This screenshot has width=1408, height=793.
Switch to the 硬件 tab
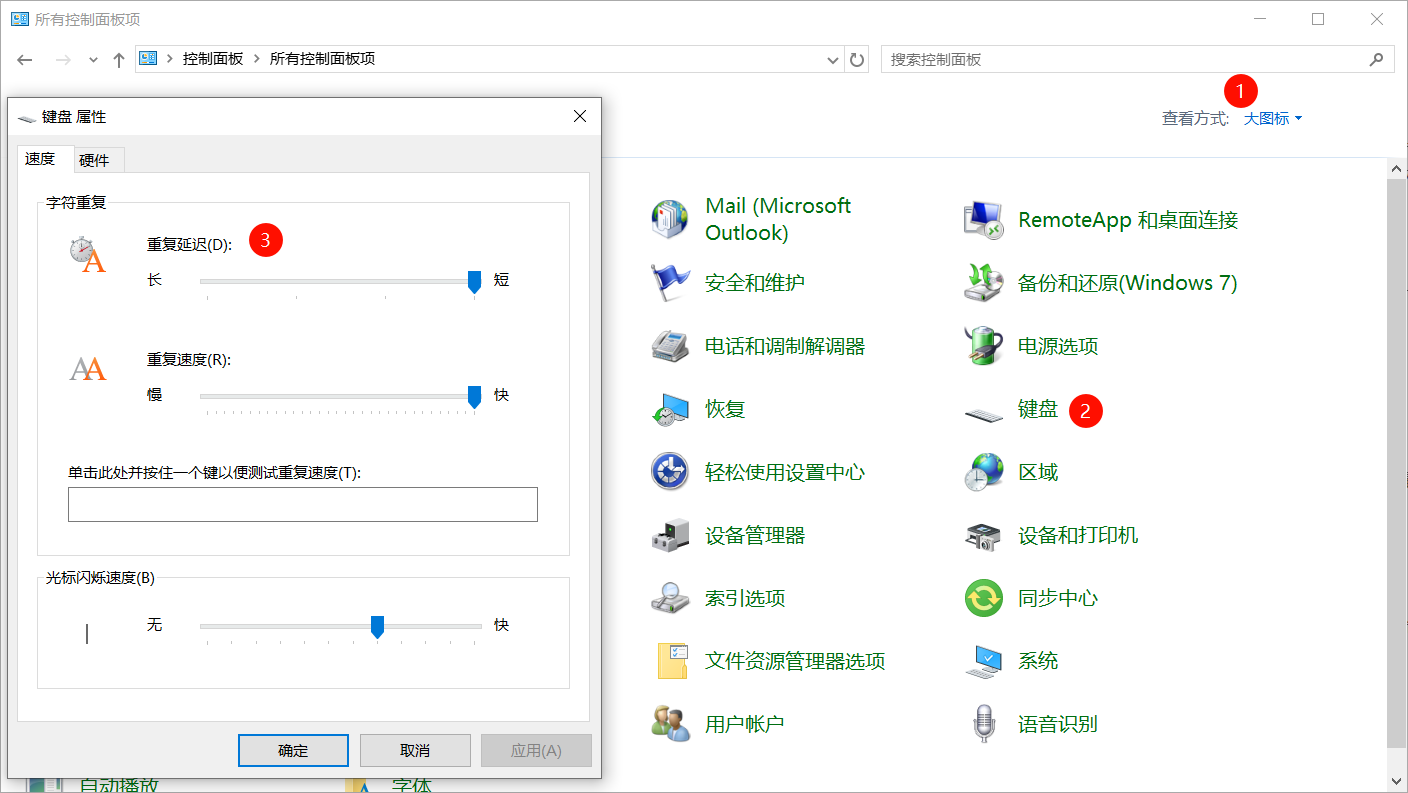tap(94, 160)
